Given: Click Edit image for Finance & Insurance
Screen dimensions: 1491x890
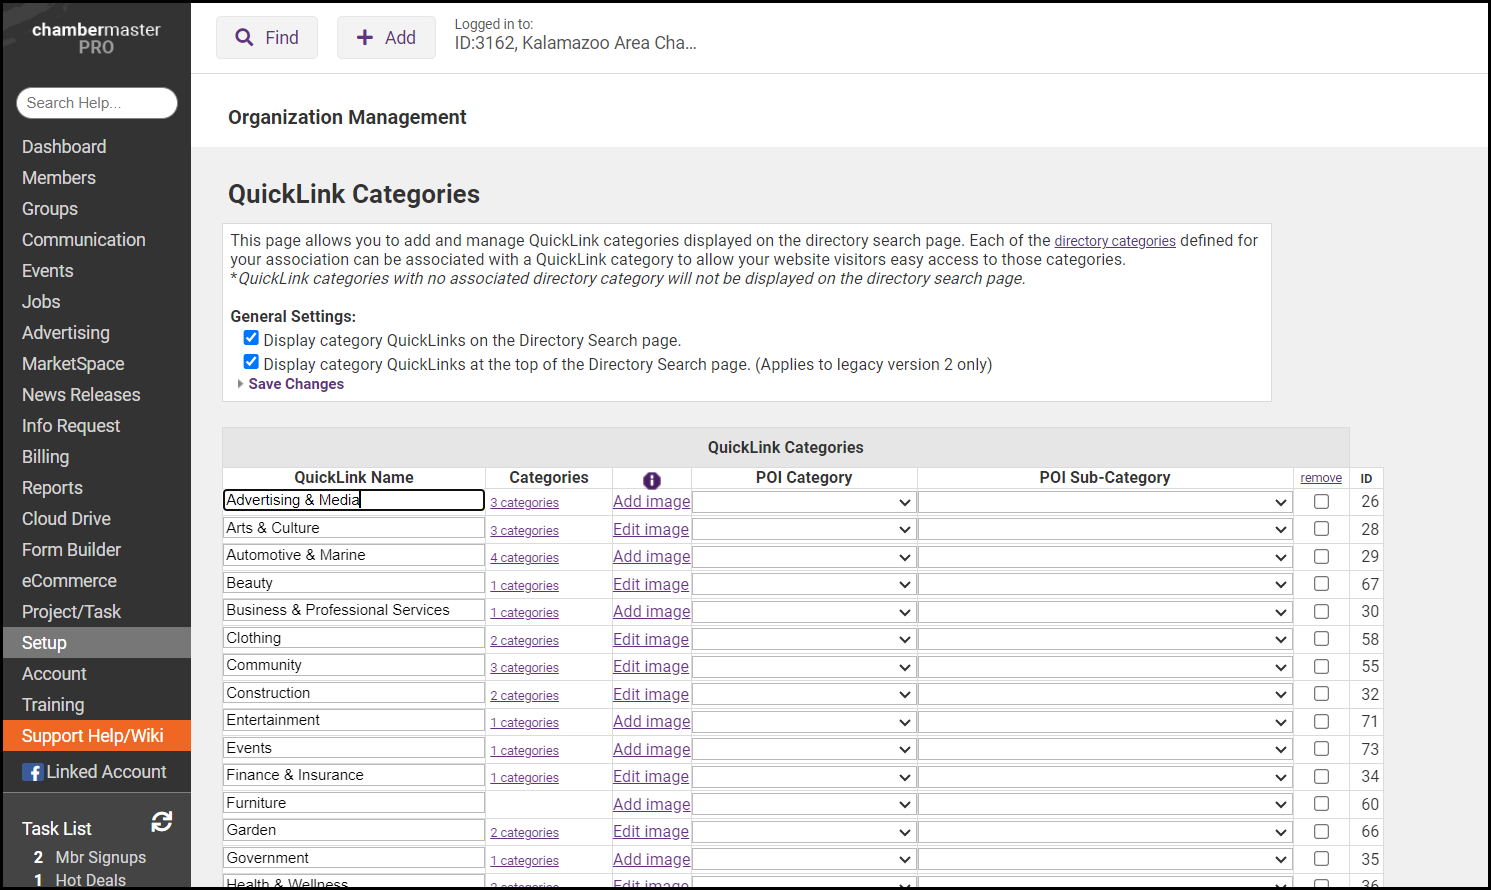Looking at the screenshot, I should (651, 777).
